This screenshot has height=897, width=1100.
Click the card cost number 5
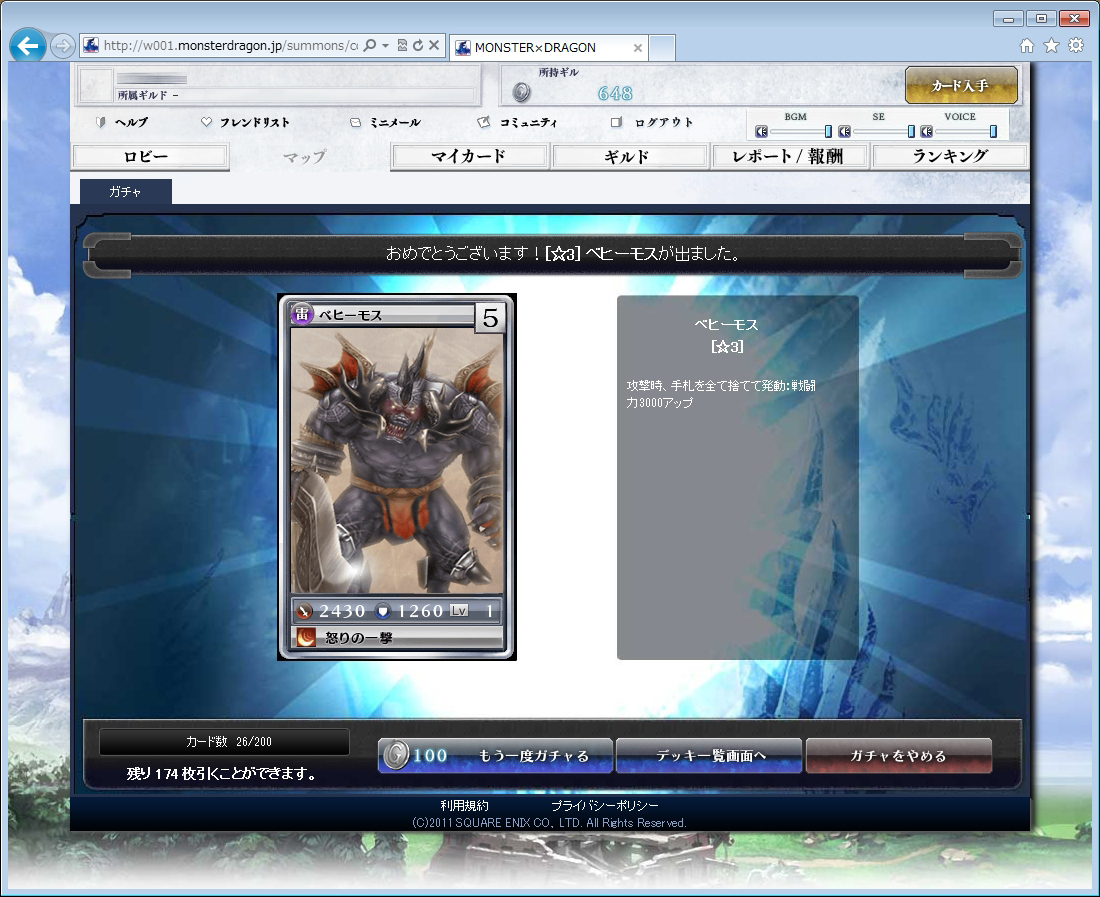pos(490,318)
